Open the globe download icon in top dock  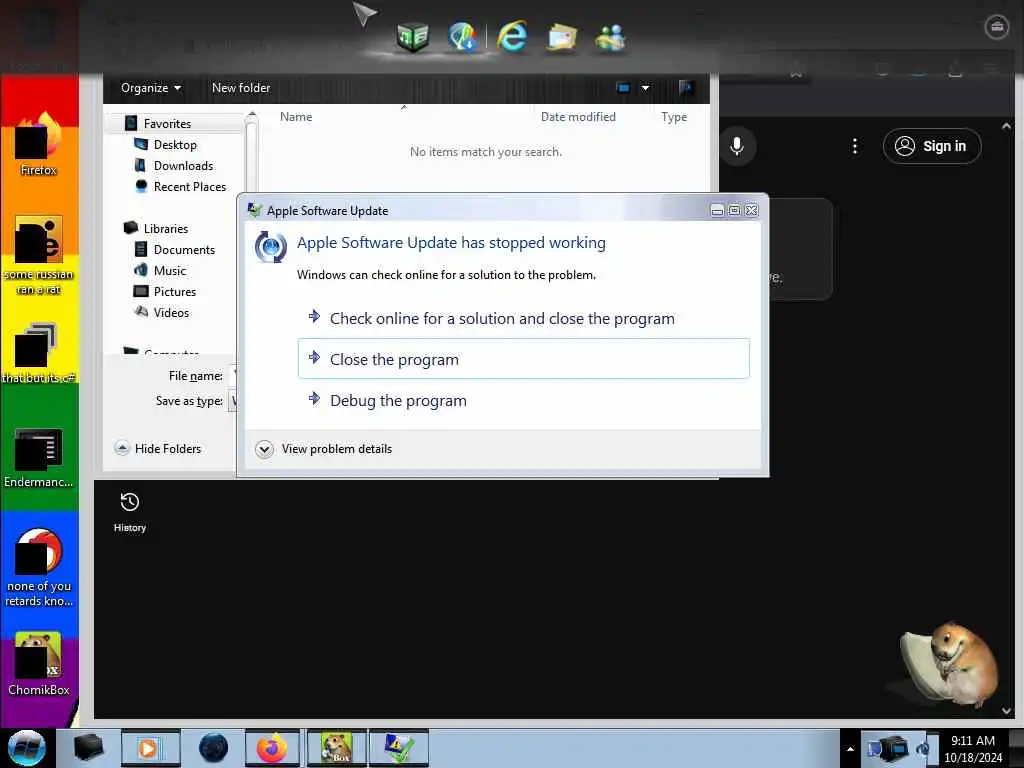click(462, 37)
